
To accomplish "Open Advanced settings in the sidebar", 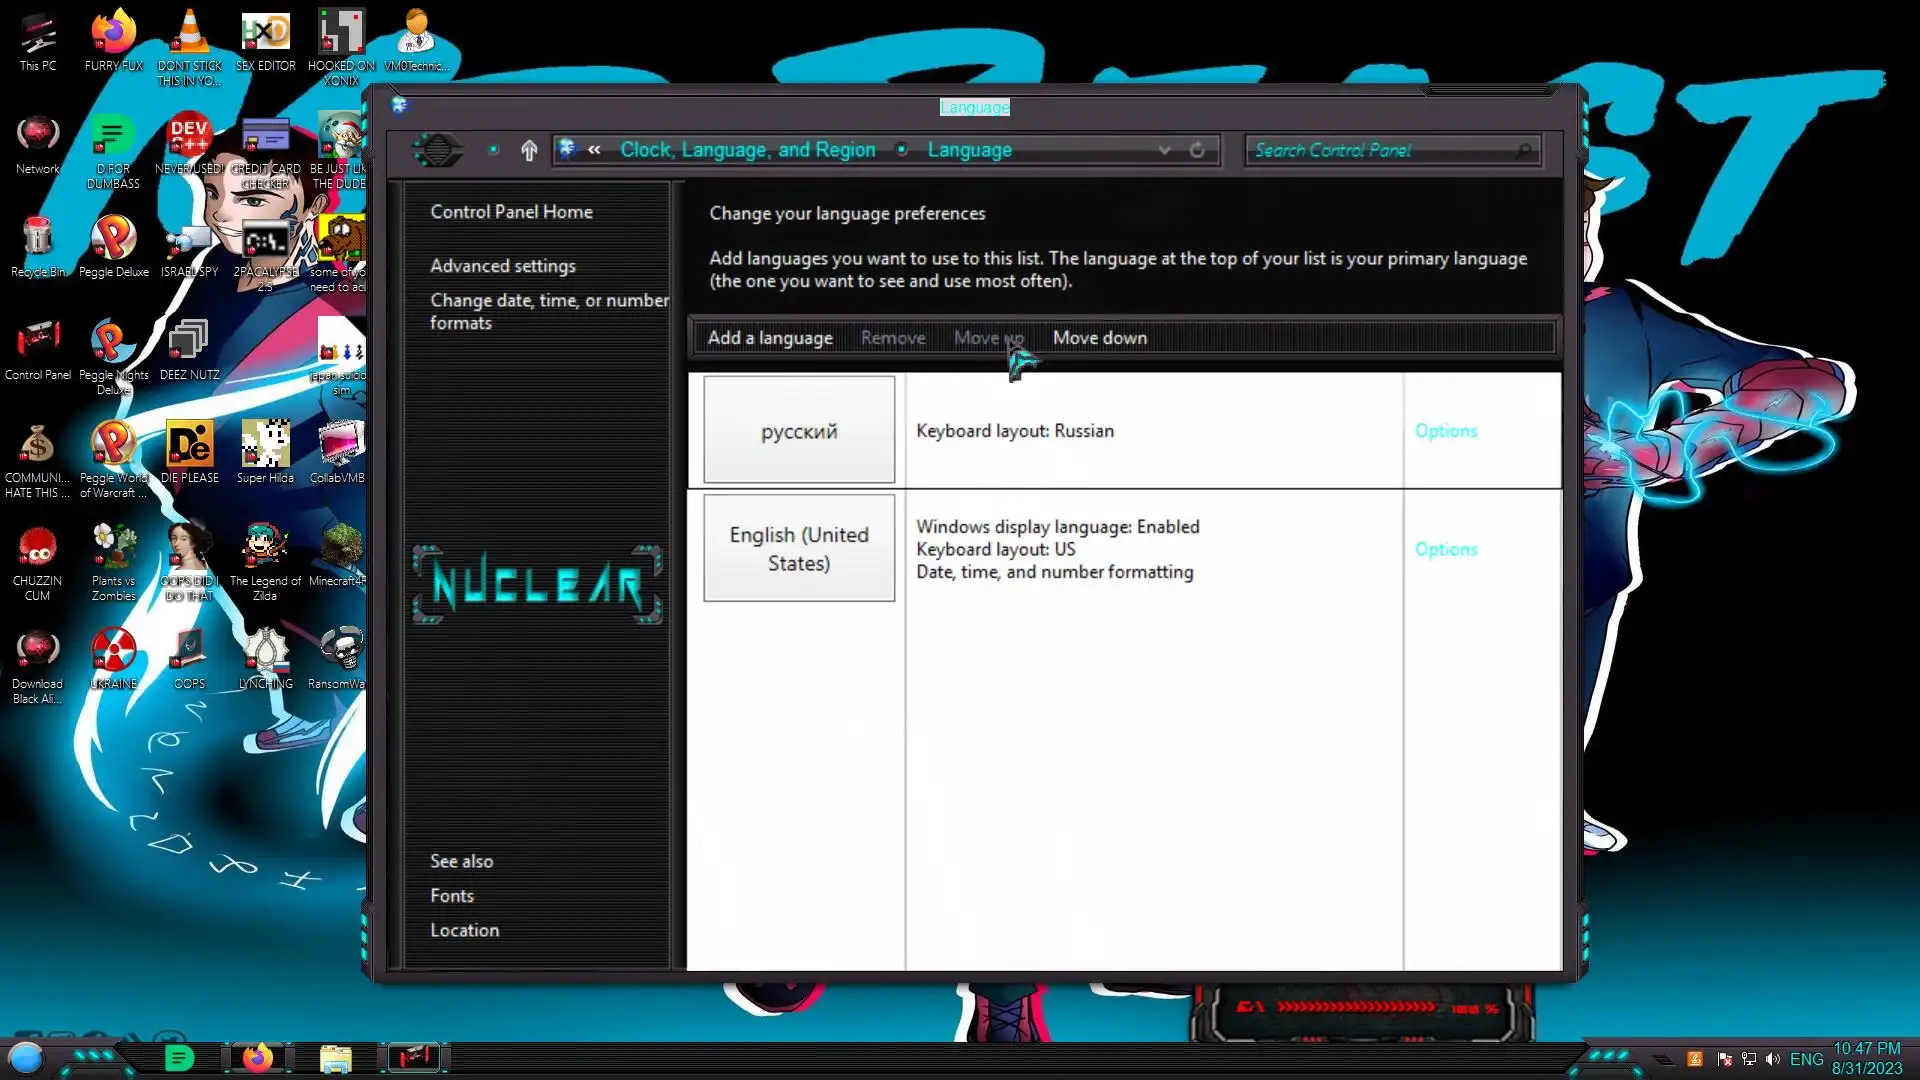I will (x=502, y=266).
